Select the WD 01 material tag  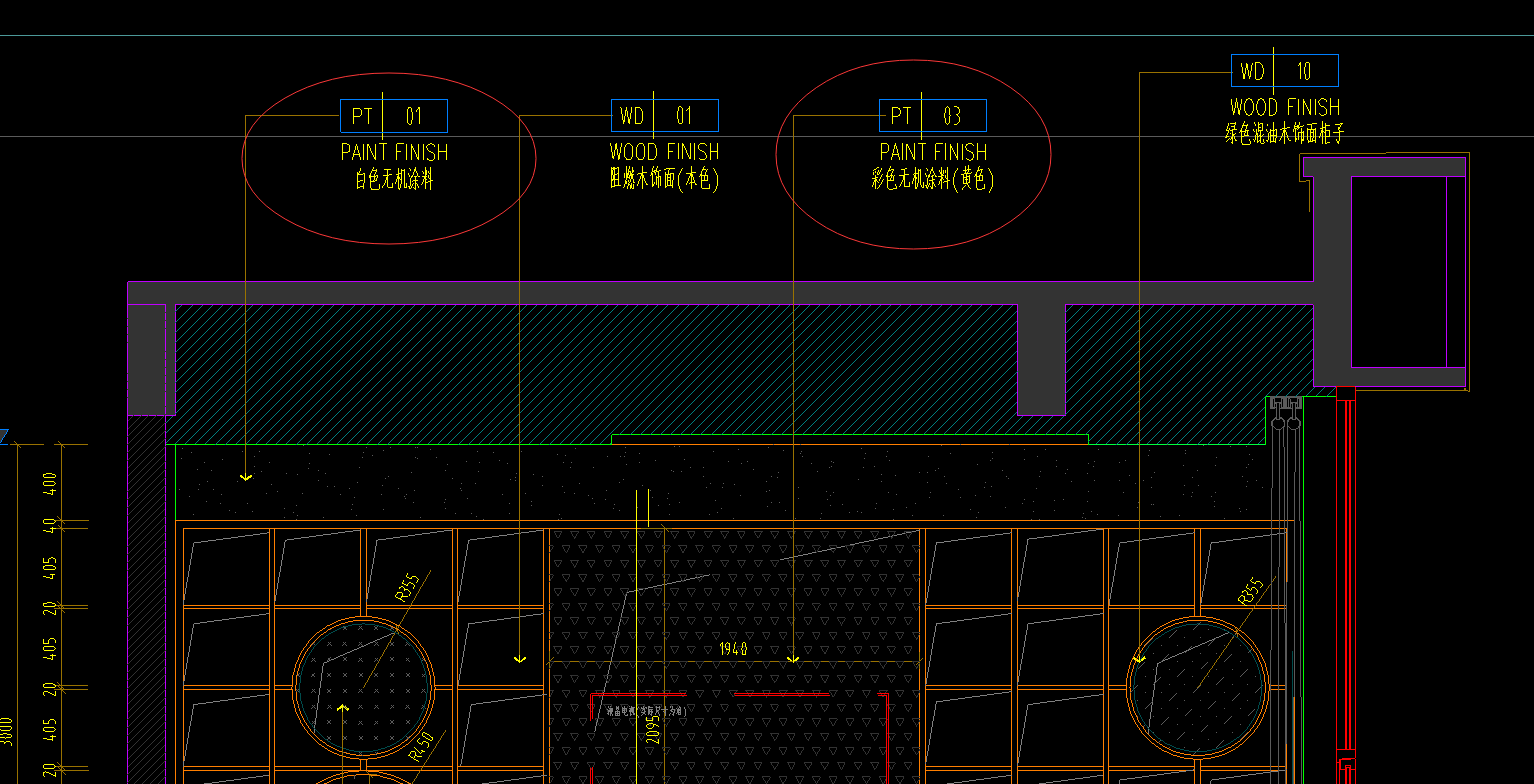pos(665,116)
